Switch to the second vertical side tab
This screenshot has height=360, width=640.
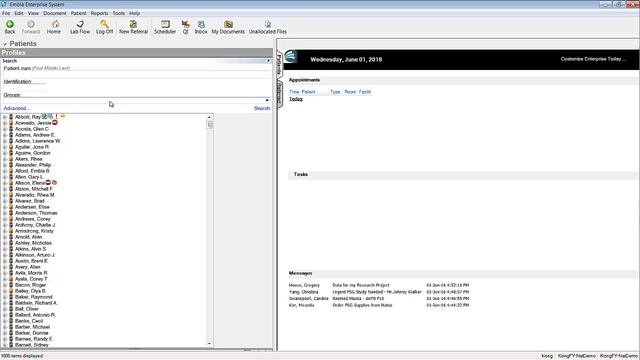(280, 93)
